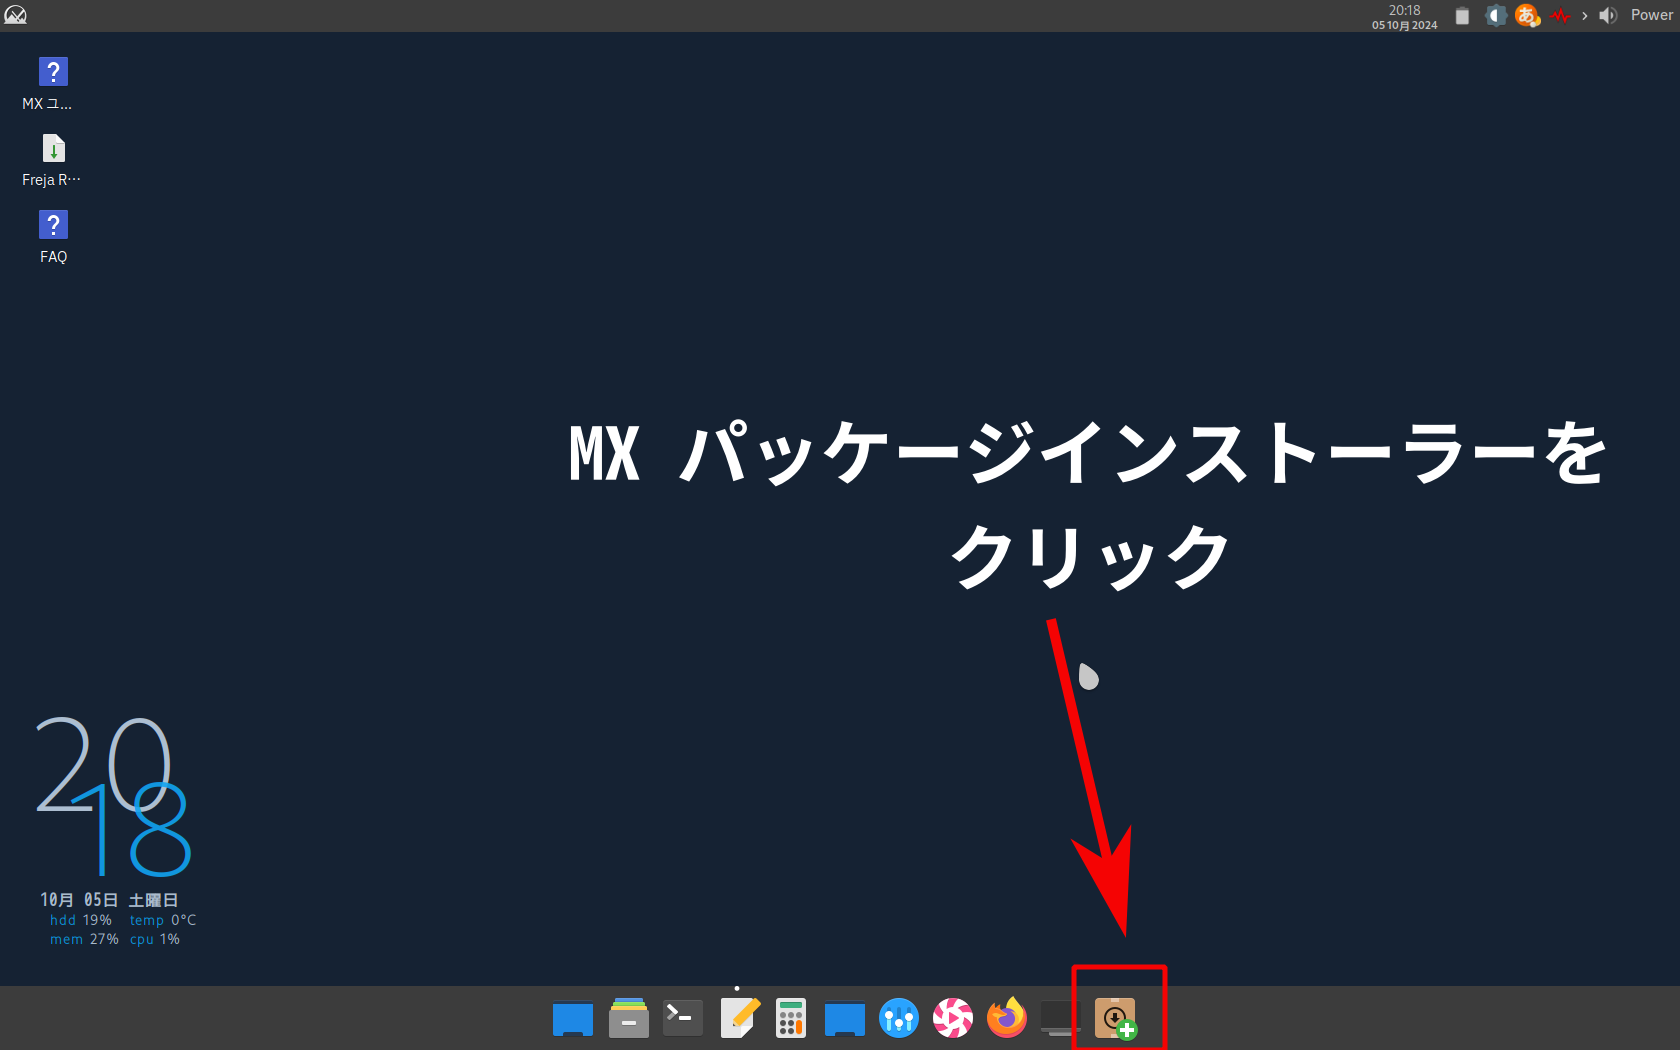Click the clipboard manager tray icon
This screenshot has height=1050, width=1680.
click(x=1462, y=16)
